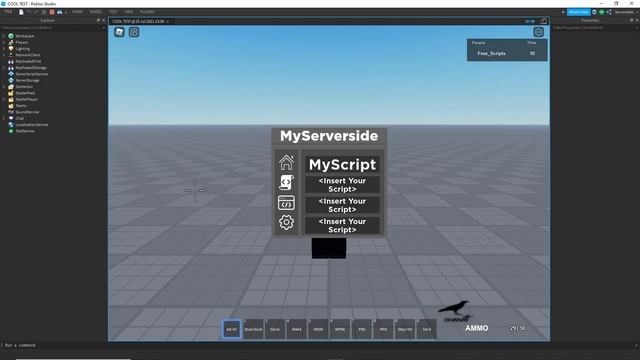
Task: Click the round menu icon above the leaderboard
Action: point(538,32)
